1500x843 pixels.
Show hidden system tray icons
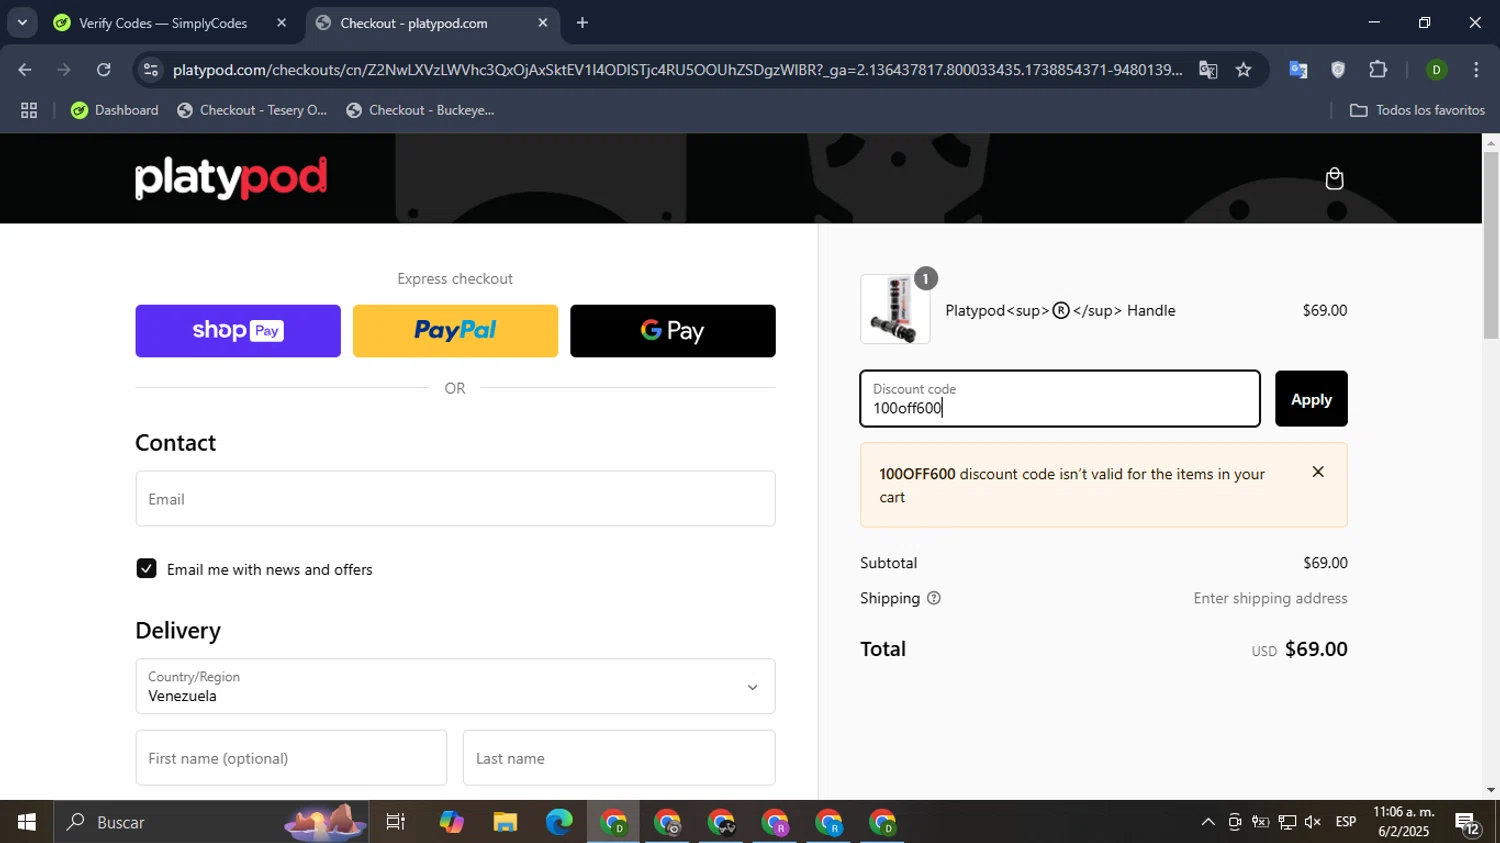pyautogui.click(x=1208, y=822)
